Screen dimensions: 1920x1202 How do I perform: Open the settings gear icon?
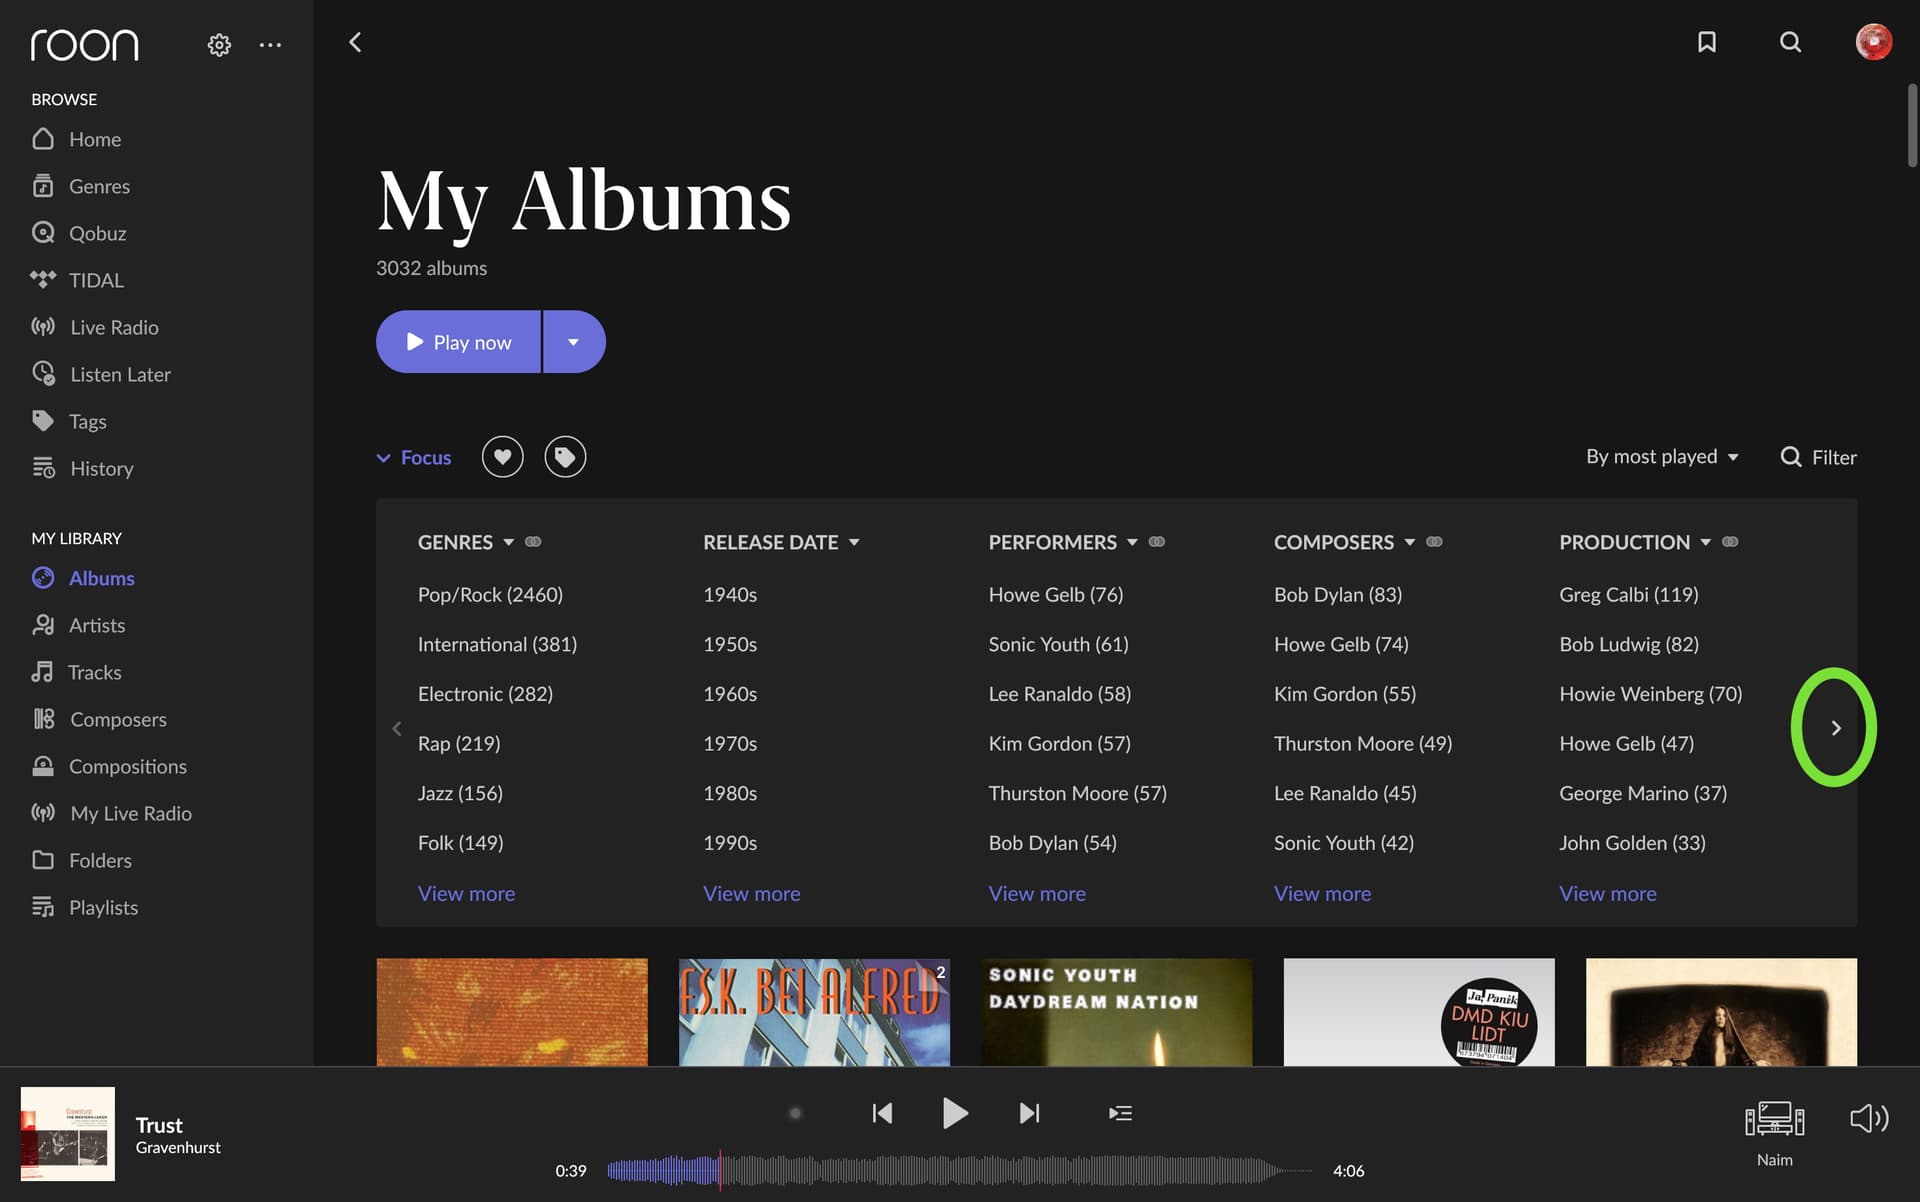219,45
